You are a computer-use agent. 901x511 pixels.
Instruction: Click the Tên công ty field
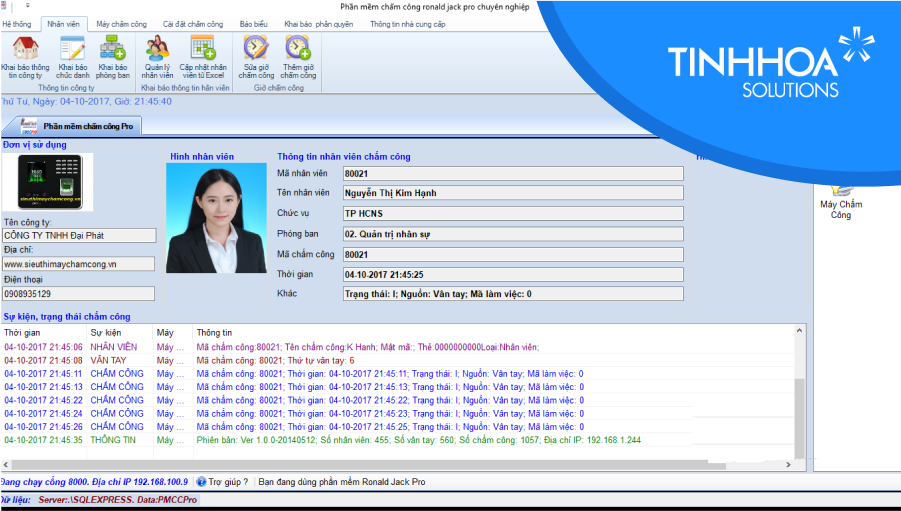coord(79,235)
